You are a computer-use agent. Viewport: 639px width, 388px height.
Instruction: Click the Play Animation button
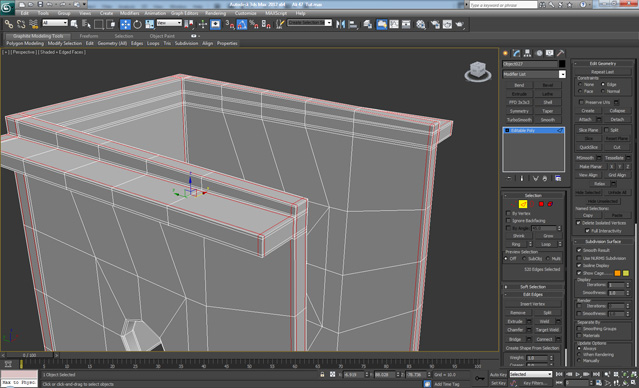[x=577, y=374]
